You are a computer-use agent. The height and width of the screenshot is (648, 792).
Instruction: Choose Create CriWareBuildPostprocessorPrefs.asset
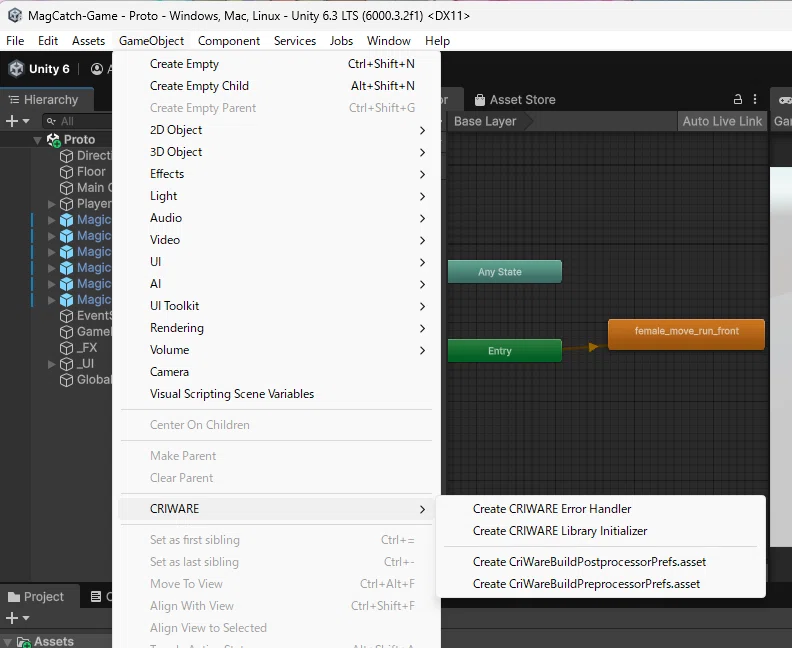click(x=601, y=562)
